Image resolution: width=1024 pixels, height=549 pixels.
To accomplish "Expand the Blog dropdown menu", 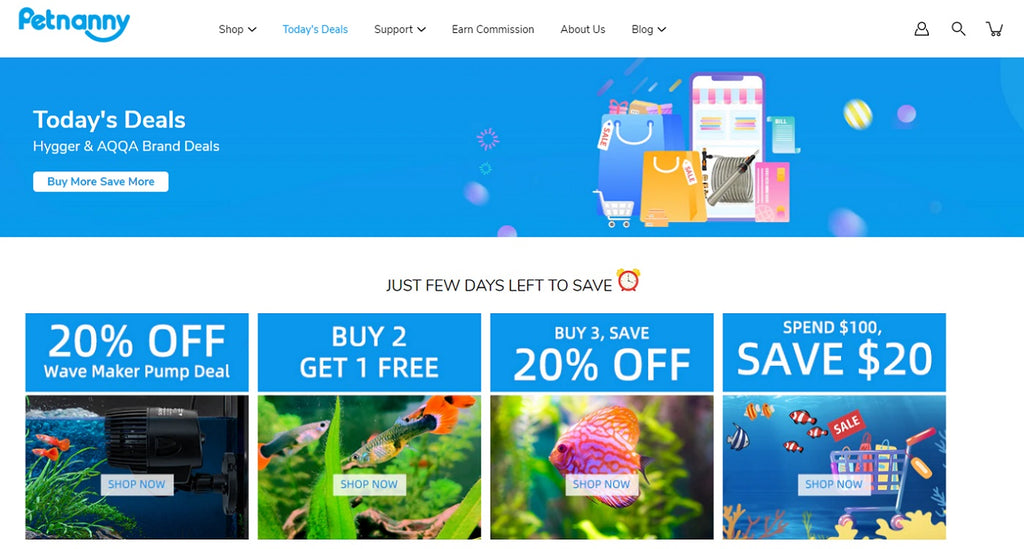I will (x=648, y=29).
